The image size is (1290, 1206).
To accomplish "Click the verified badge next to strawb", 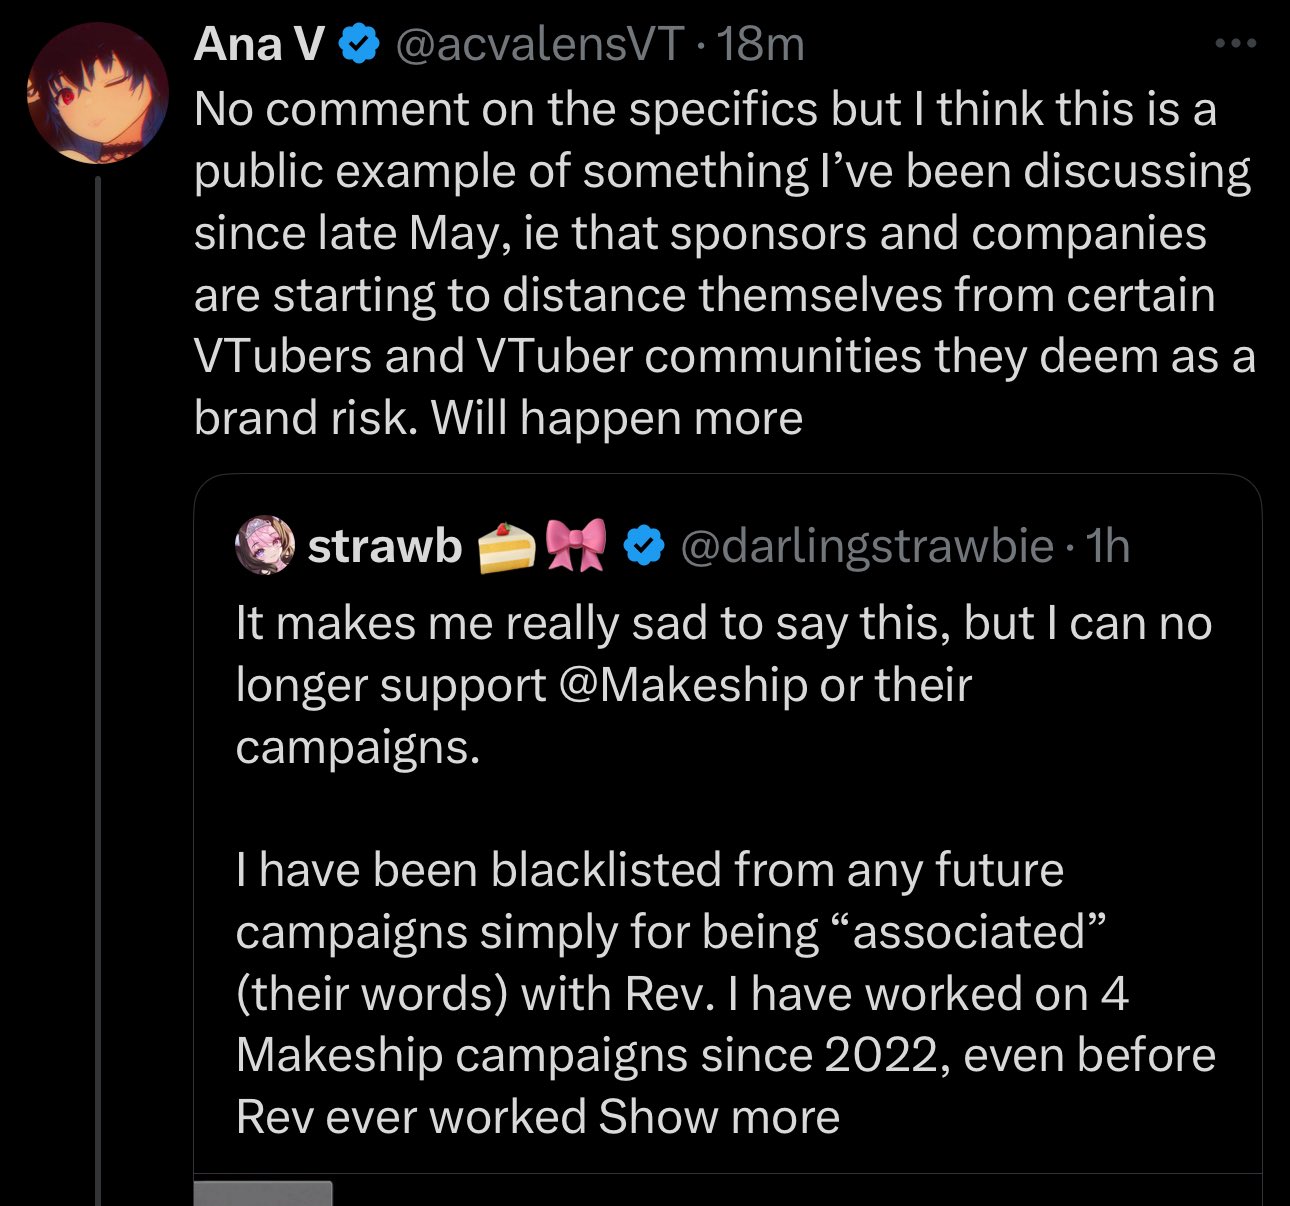I will [x=645, y=546].
